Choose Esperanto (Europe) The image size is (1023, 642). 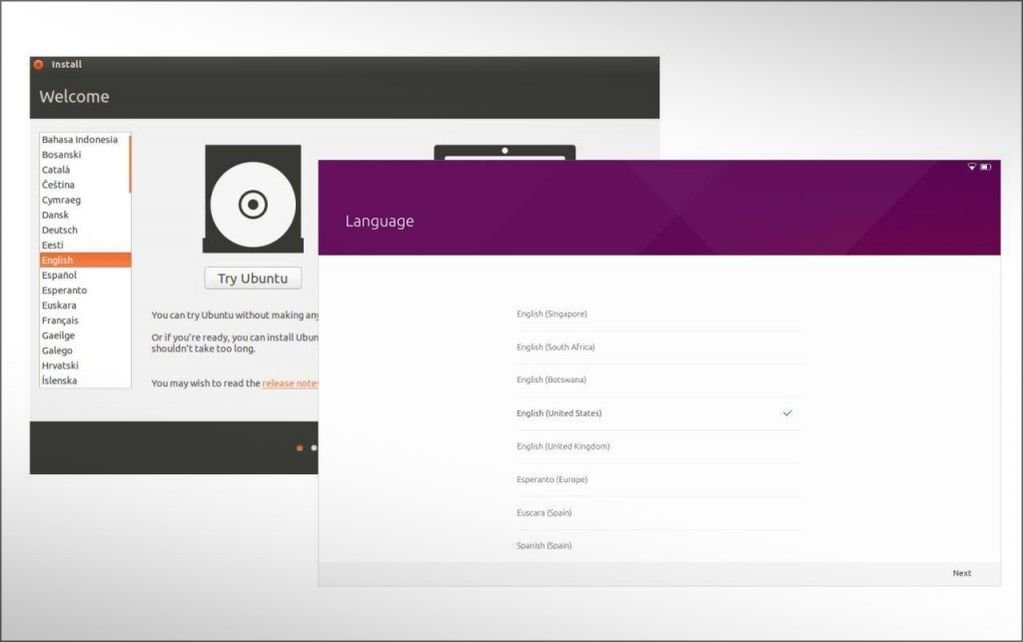[659, 480]
